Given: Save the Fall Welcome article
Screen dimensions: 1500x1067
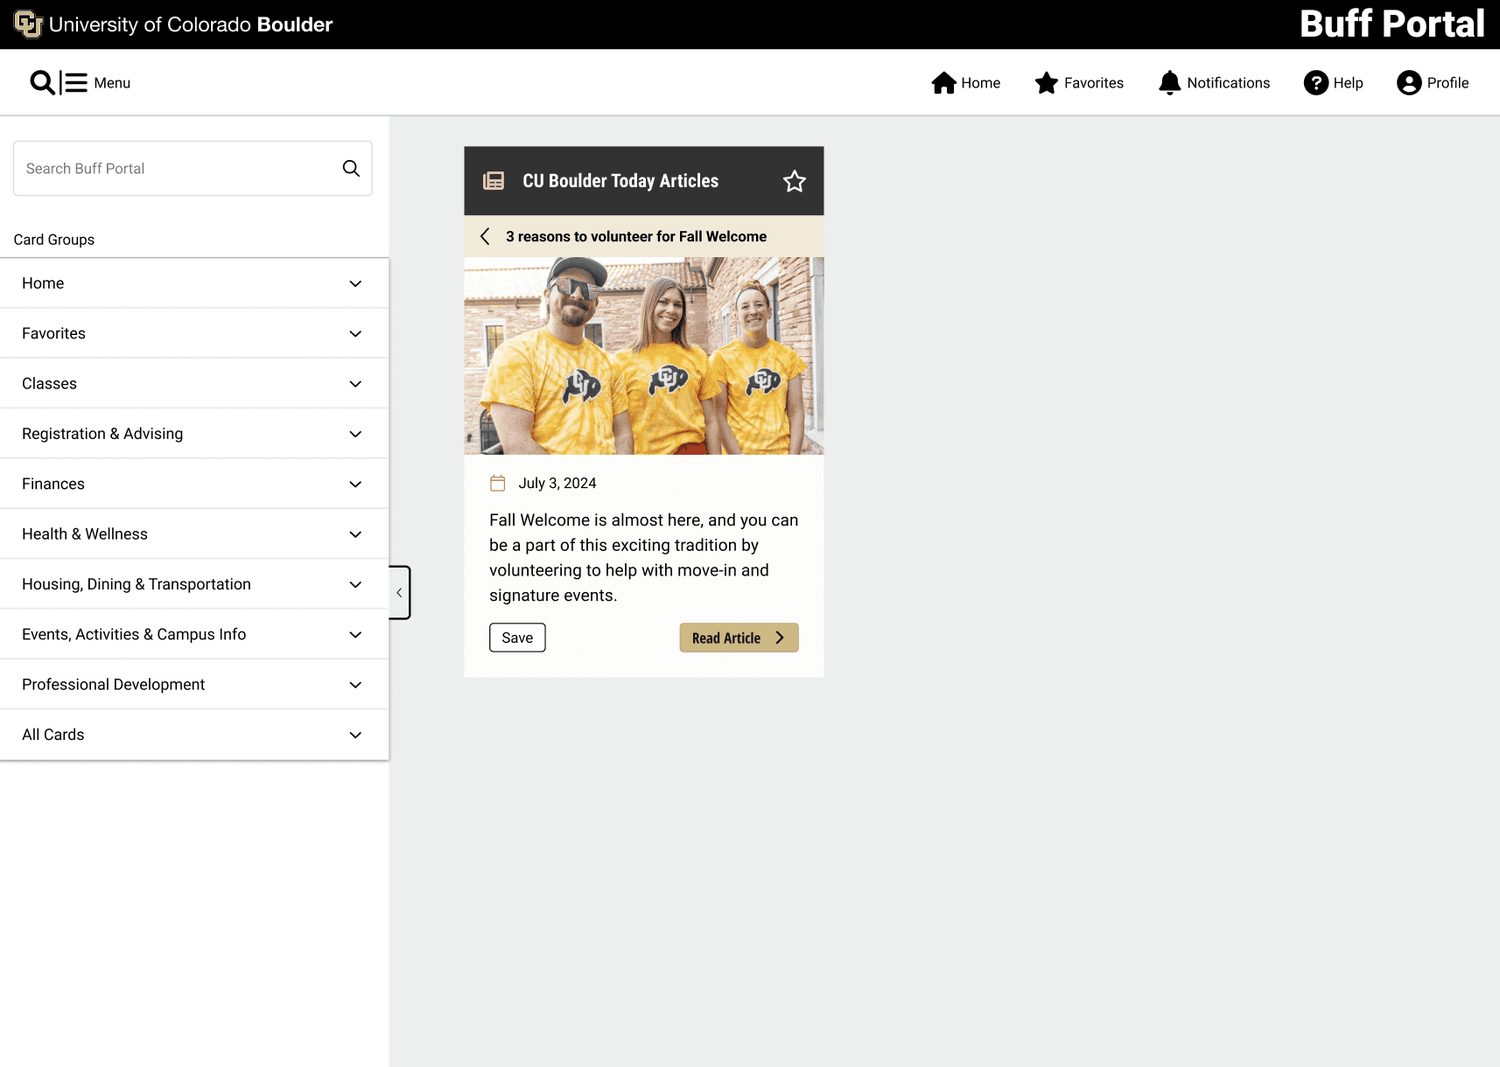Looking at the screenshot, I should pos(517,638).
